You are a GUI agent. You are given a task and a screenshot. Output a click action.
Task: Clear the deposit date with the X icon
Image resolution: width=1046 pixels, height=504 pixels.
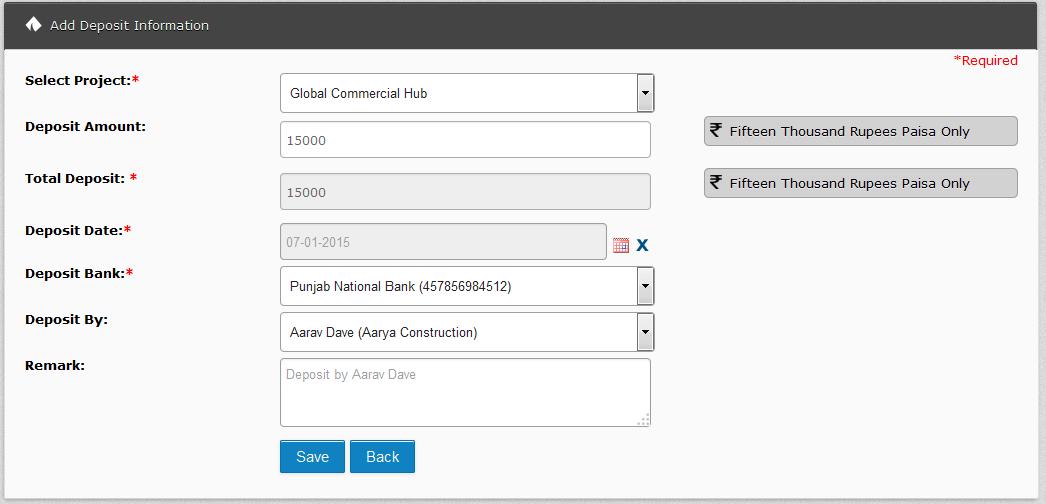point(642,245)
